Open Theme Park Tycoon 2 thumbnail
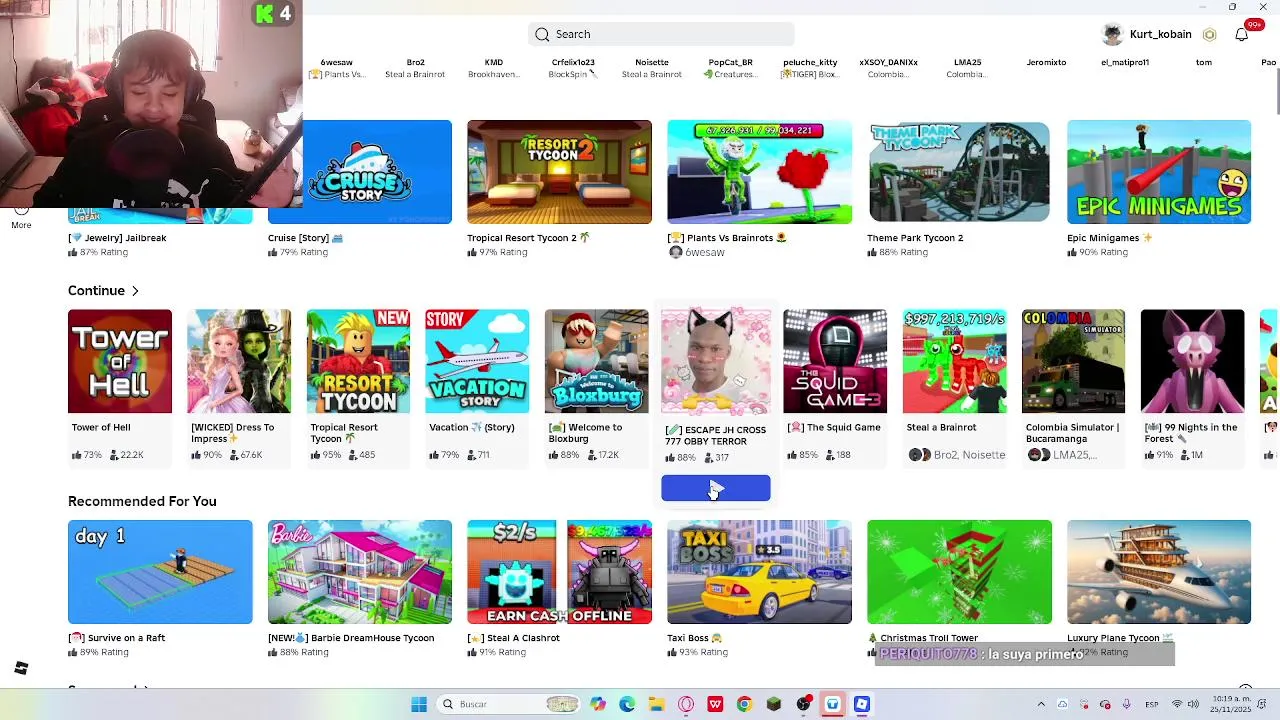The width and height of the screenshot is (1280, 720). point(959,172)
